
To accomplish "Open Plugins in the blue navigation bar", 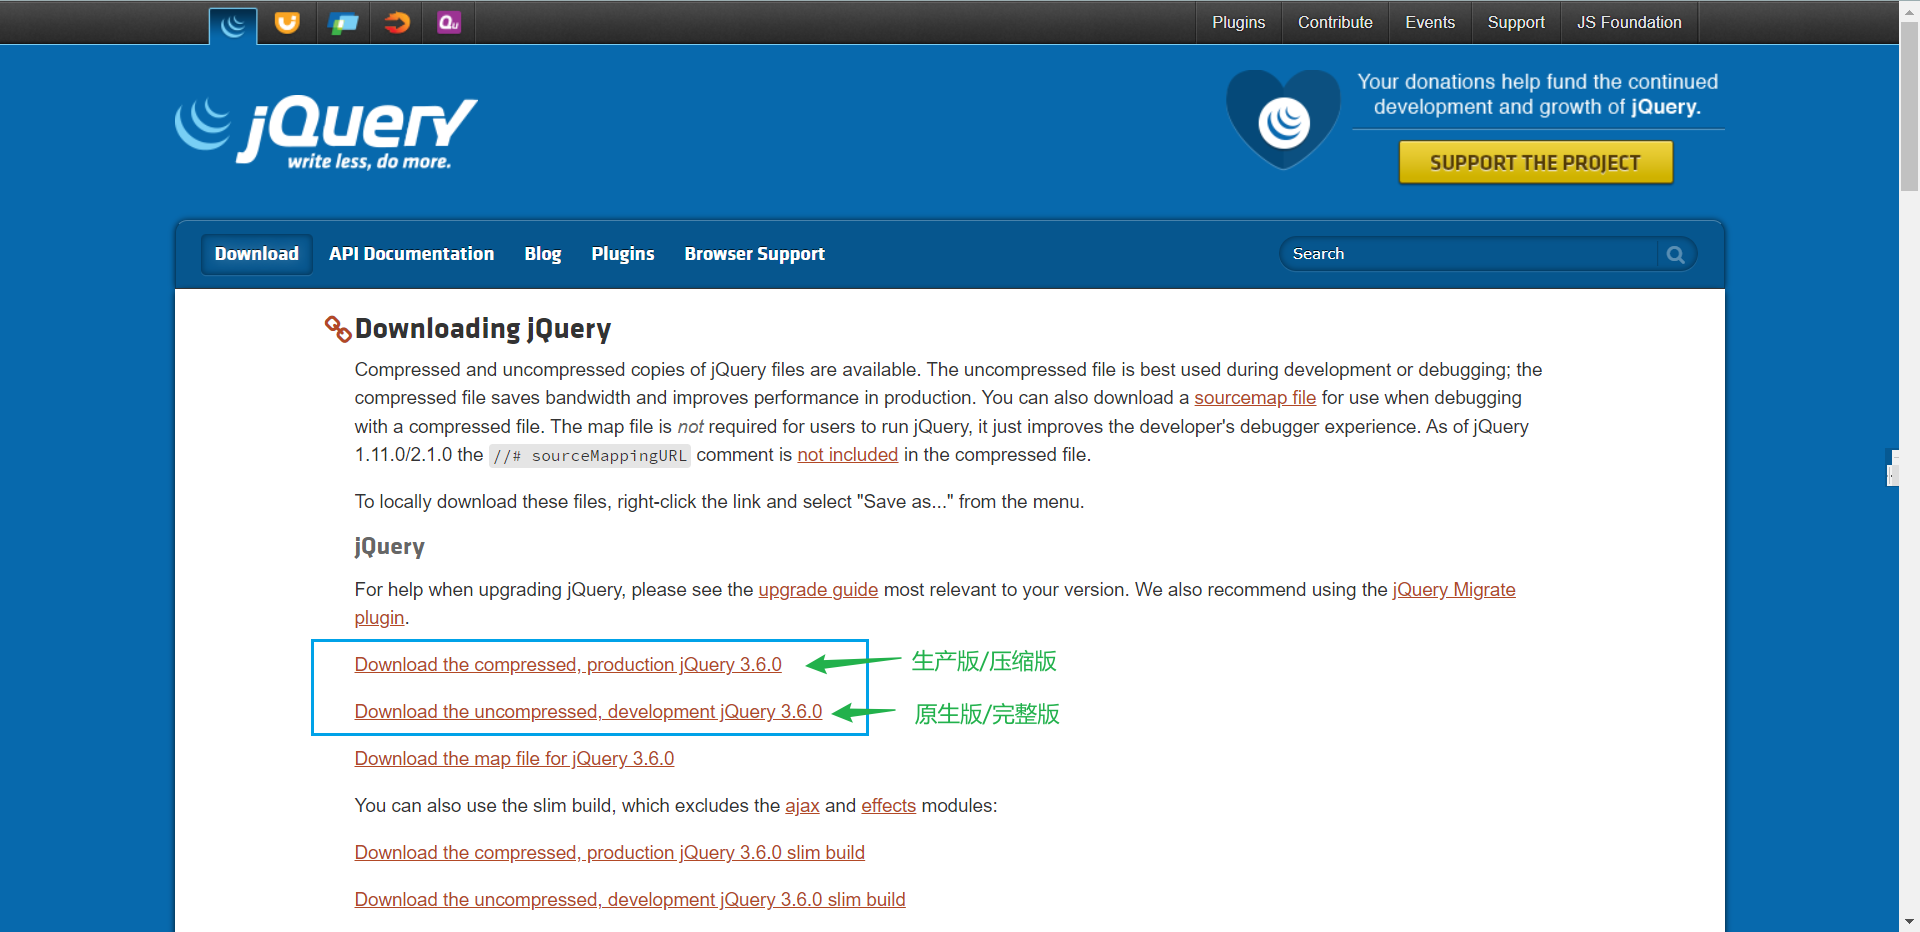I will point(623,254).
